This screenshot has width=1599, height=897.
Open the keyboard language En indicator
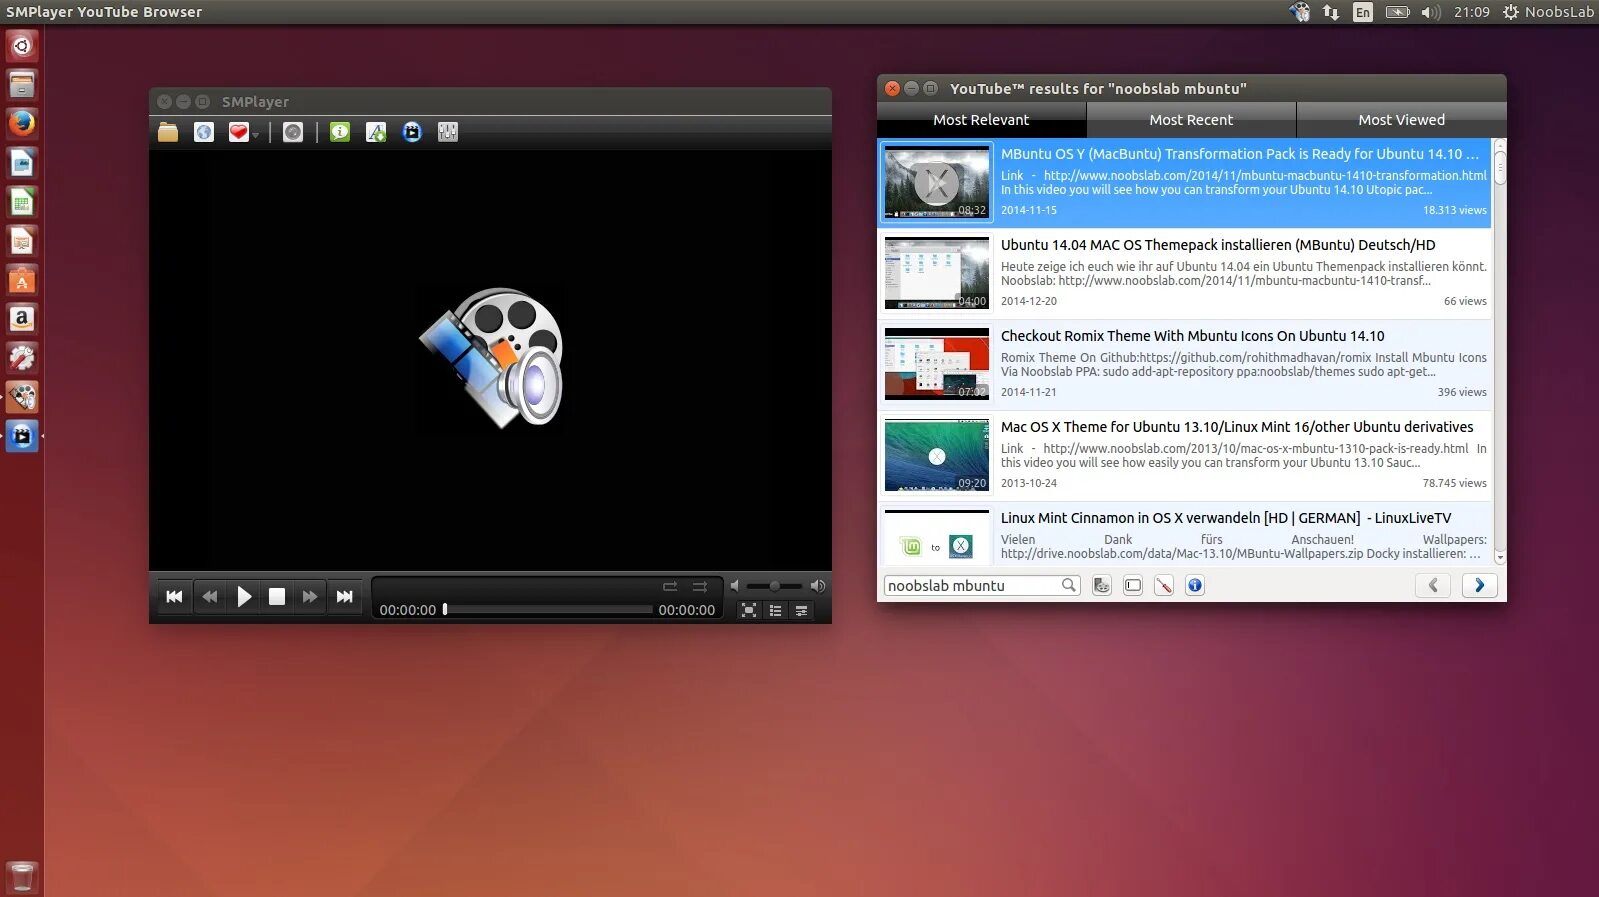point(1362,12)
